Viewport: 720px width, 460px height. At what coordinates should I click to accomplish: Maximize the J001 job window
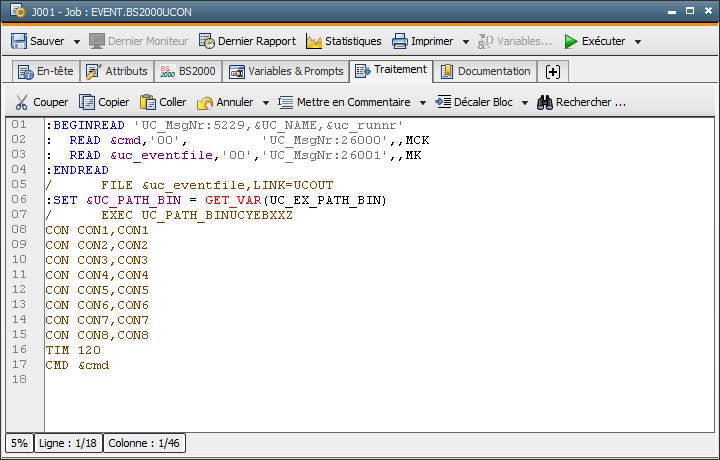[x=690, y=11]
